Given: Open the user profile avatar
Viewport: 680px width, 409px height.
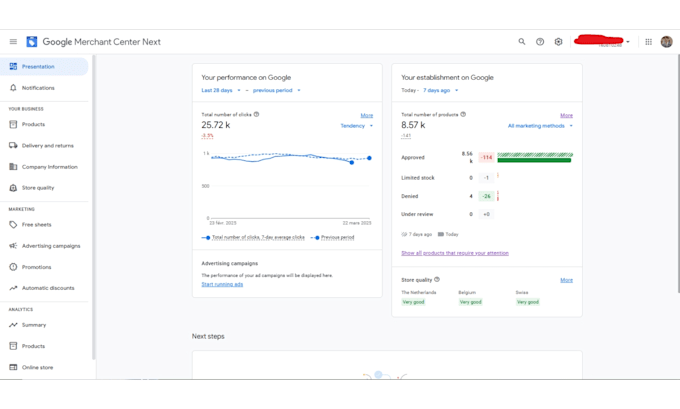Looking at the screenshot, I should 667,42.
